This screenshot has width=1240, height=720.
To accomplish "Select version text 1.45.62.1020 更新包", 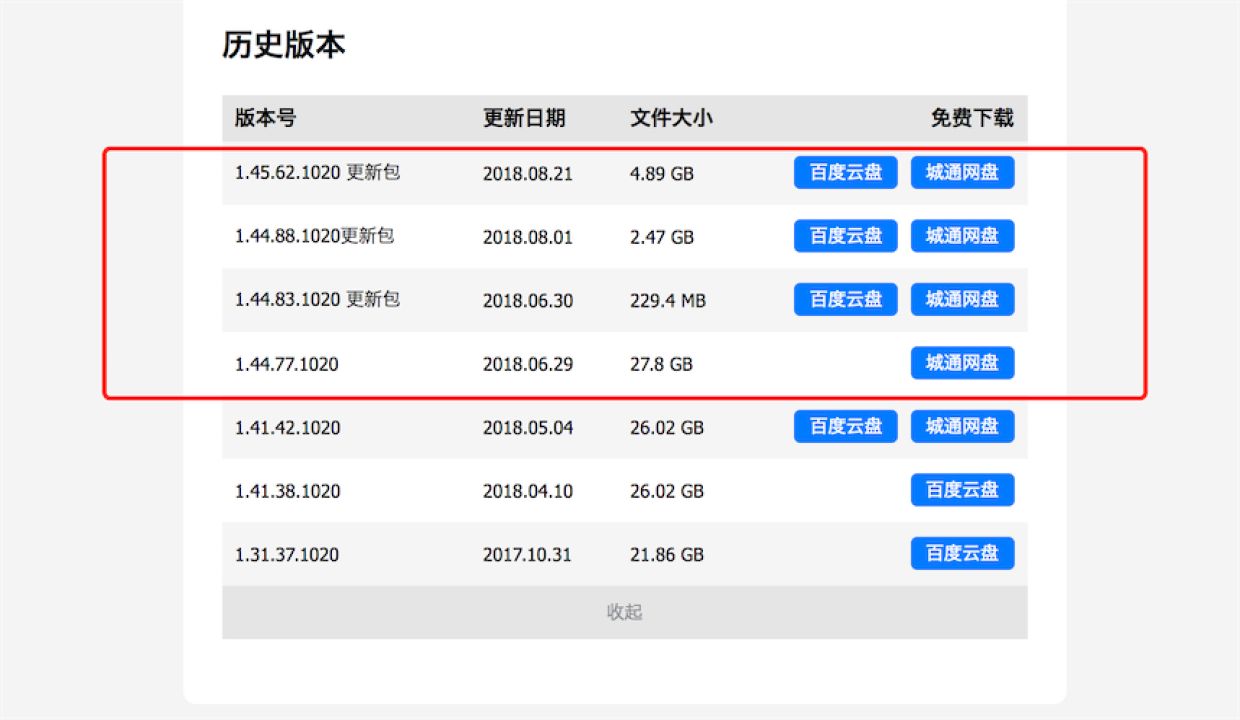I will (x=318, y=173).
